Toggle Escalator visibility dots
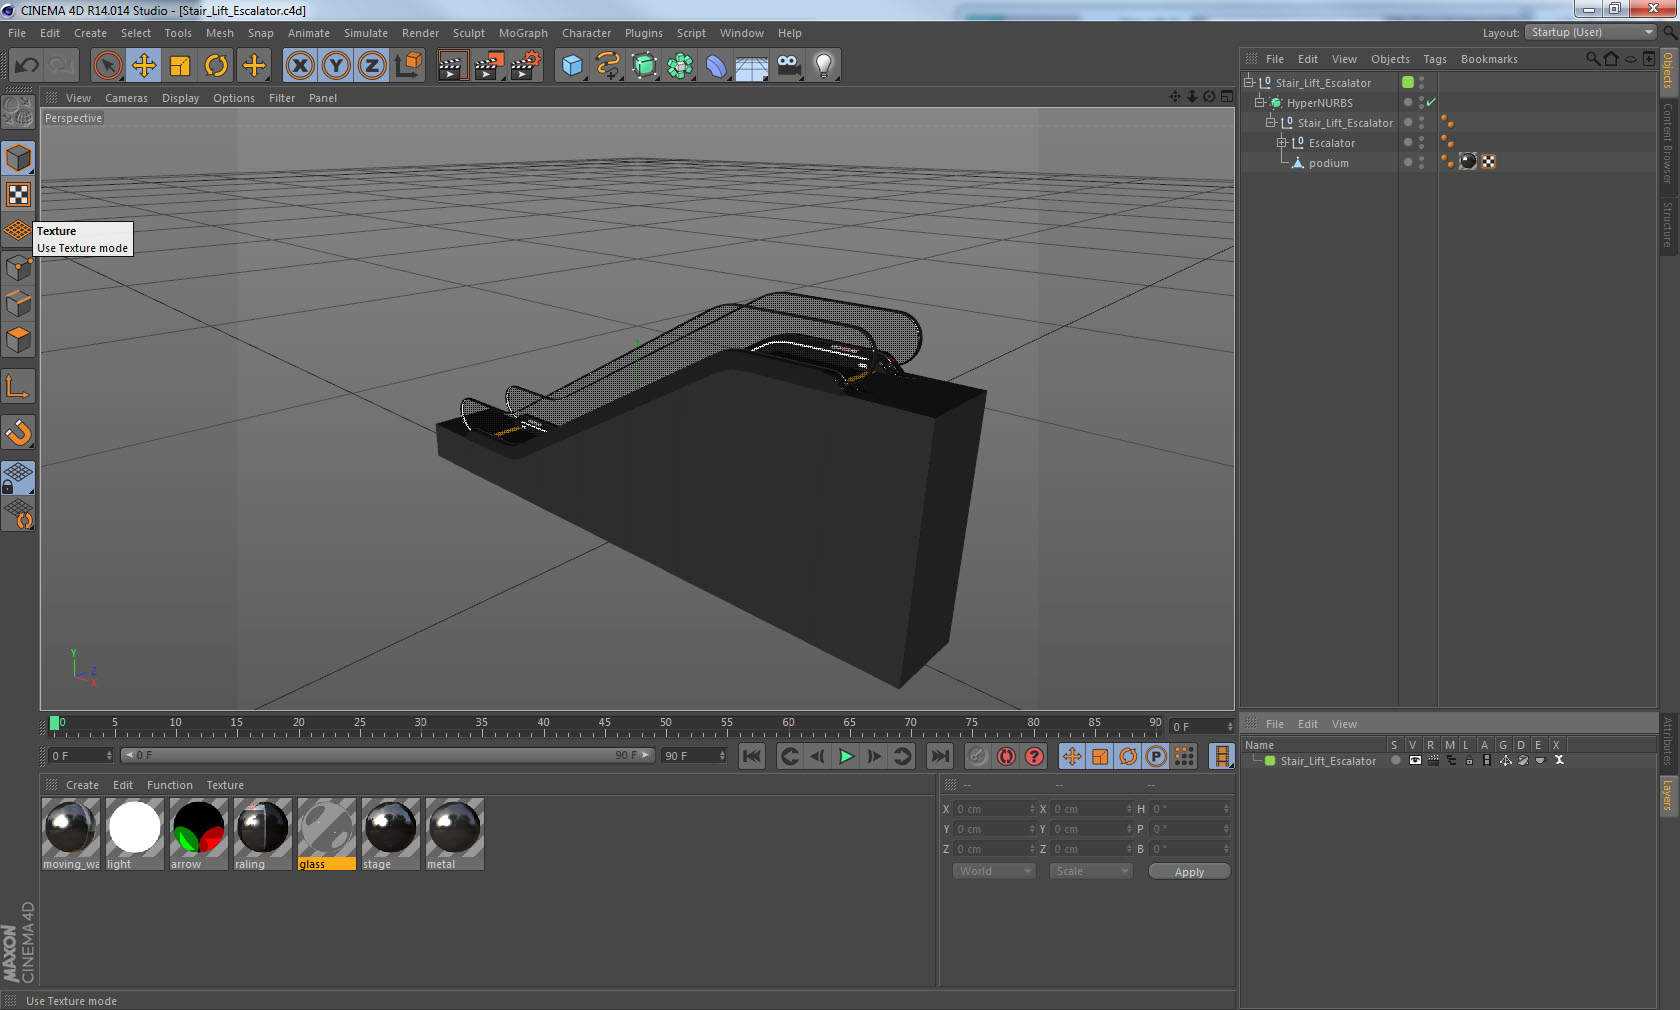 coord(1421,143)
